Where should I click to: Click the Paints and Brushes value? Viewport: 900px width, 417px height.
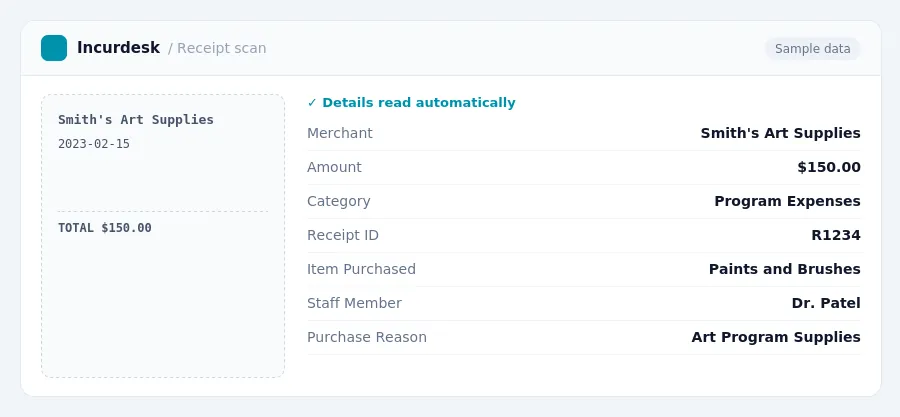tap(785, 269)
